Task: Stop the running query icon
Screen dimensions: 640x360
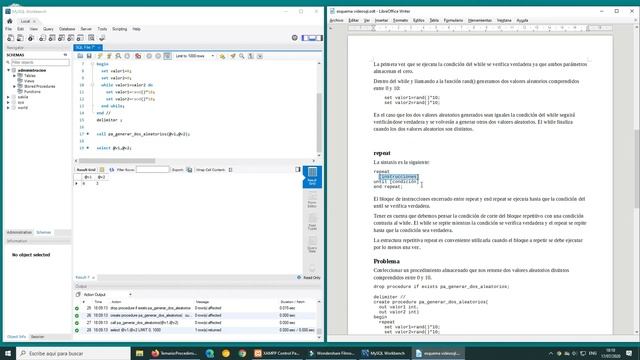Action: point(127,56)
